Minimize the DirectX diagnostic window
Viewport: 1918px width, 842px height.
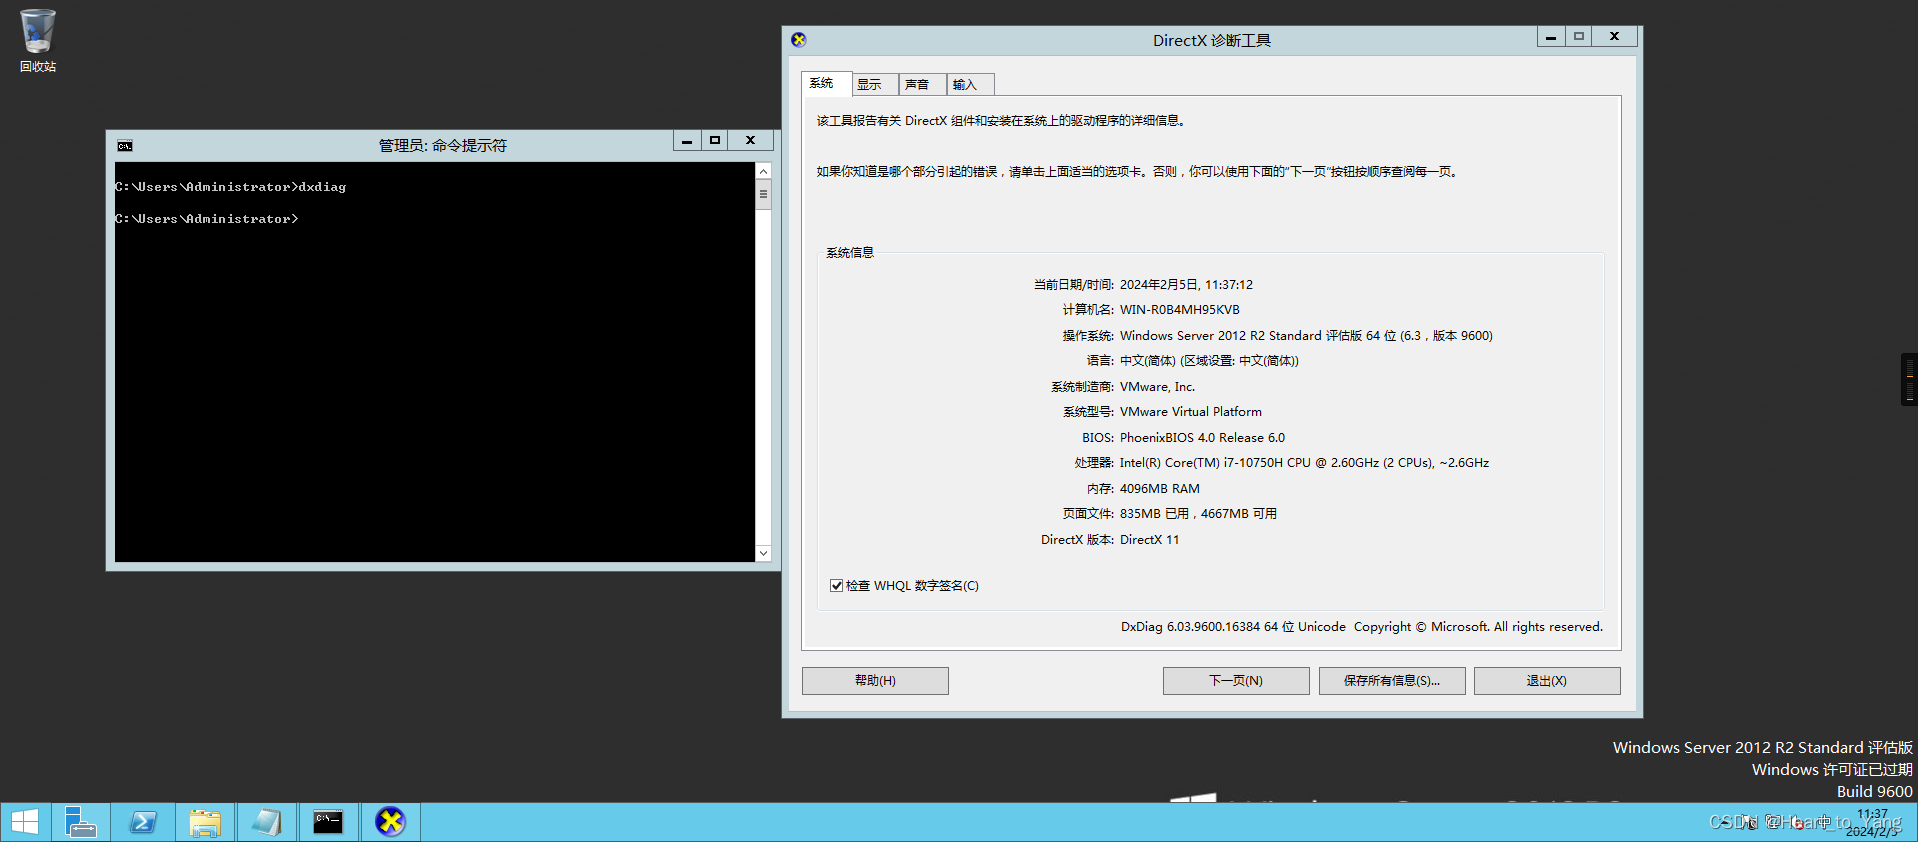pos(1551,37)
